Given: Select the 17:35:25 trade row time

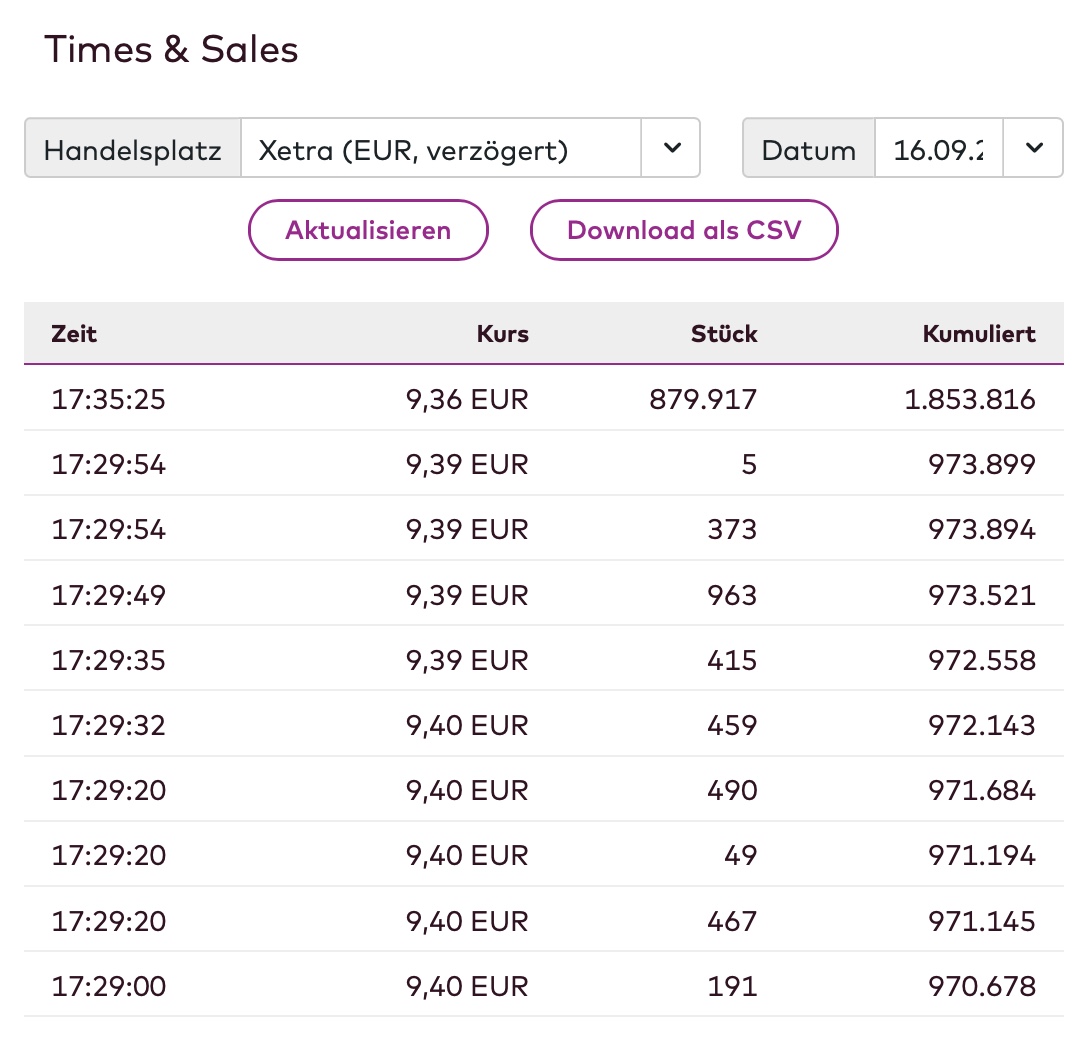Looking at the screenshot, I should (x=108, y=400).
